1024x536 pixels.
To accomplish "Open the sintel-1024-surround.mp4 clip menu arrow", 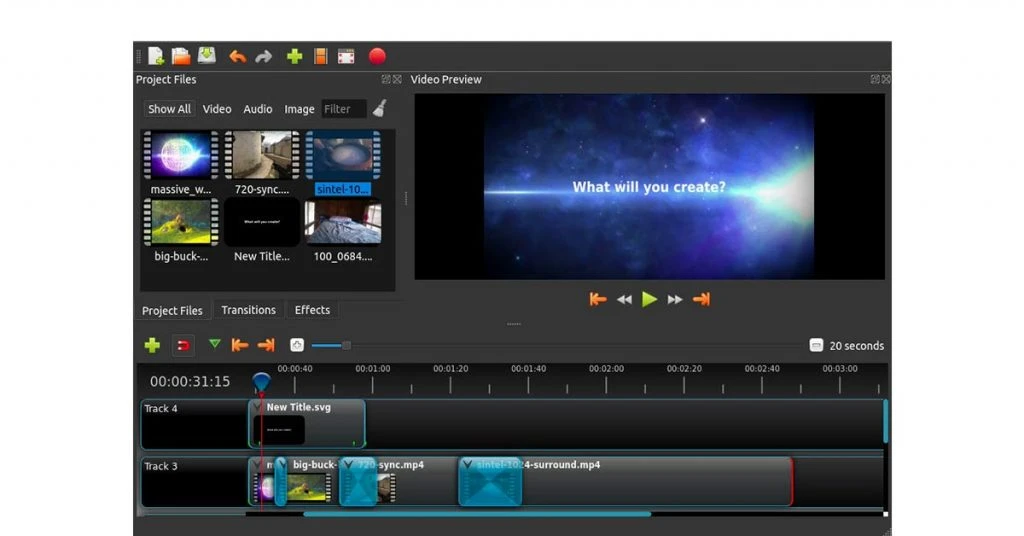I will [x=466, y=465].
